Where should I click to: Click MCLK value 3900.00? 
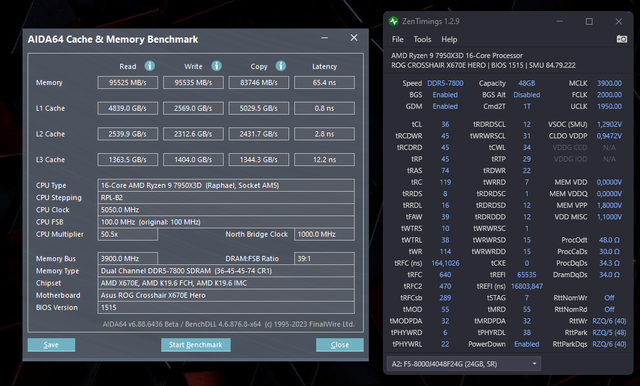609,83
